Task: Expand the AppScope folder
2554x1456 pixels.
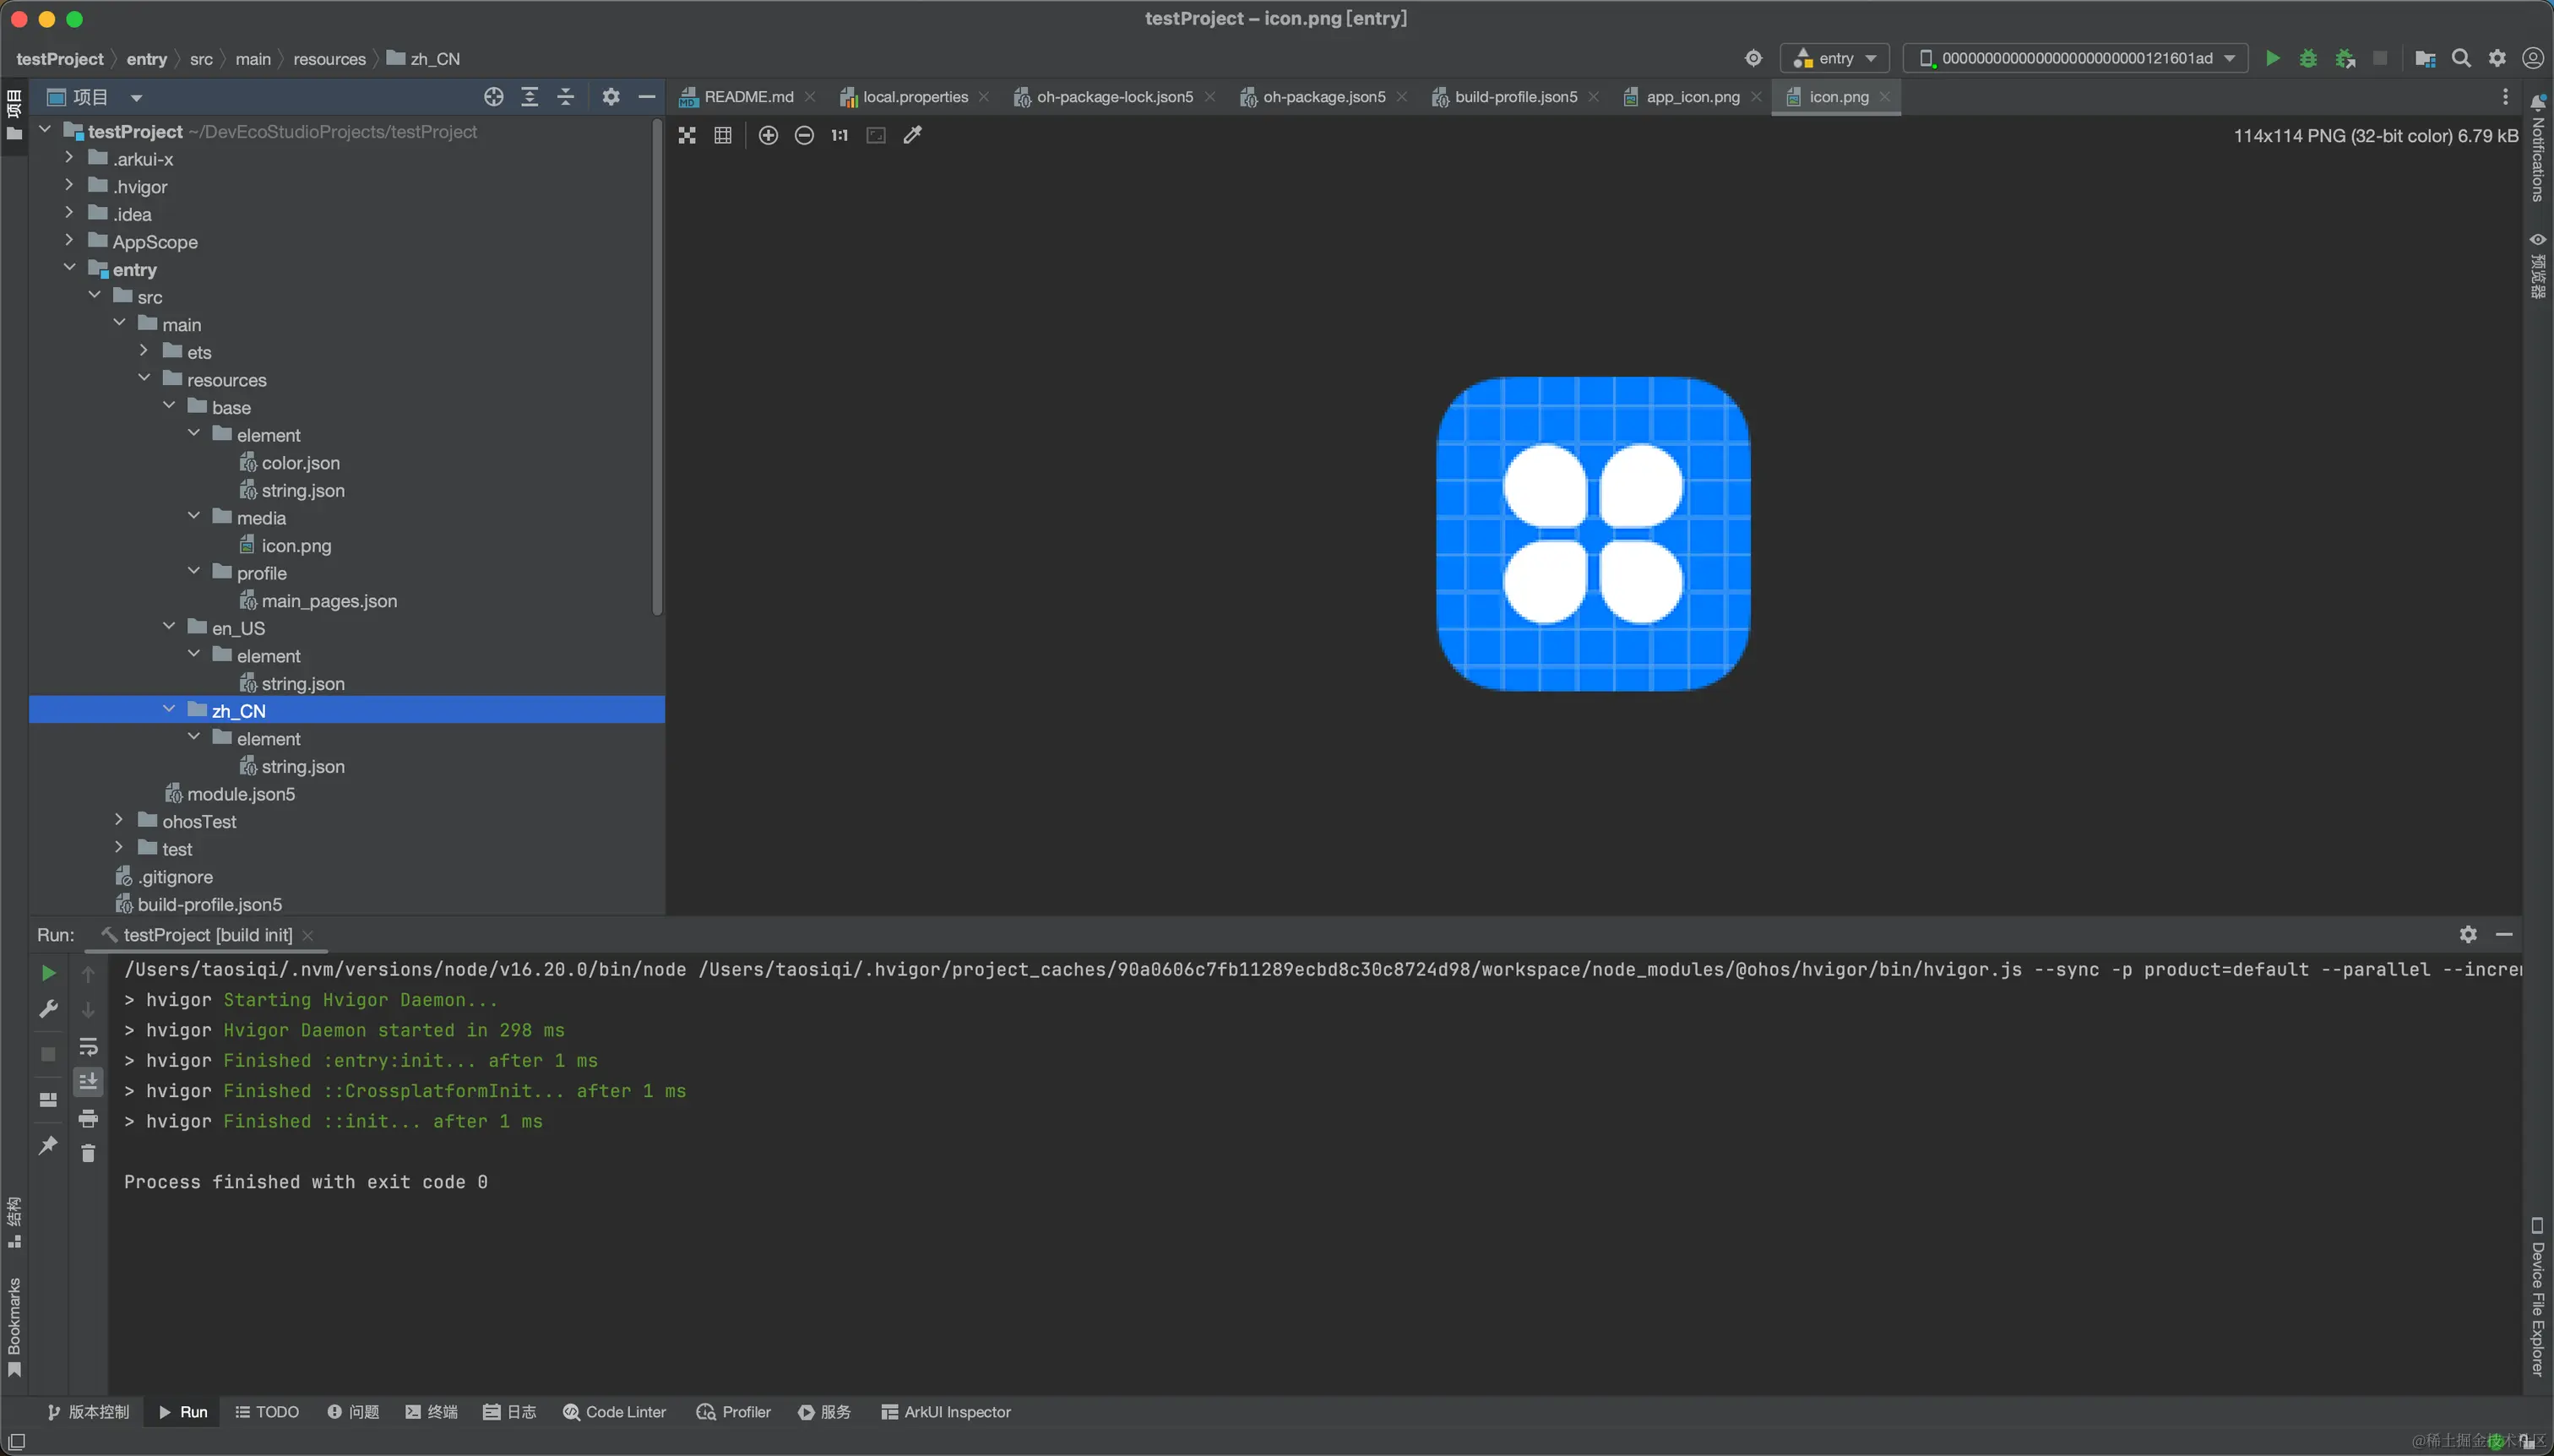Action: [x=69, y=241]
